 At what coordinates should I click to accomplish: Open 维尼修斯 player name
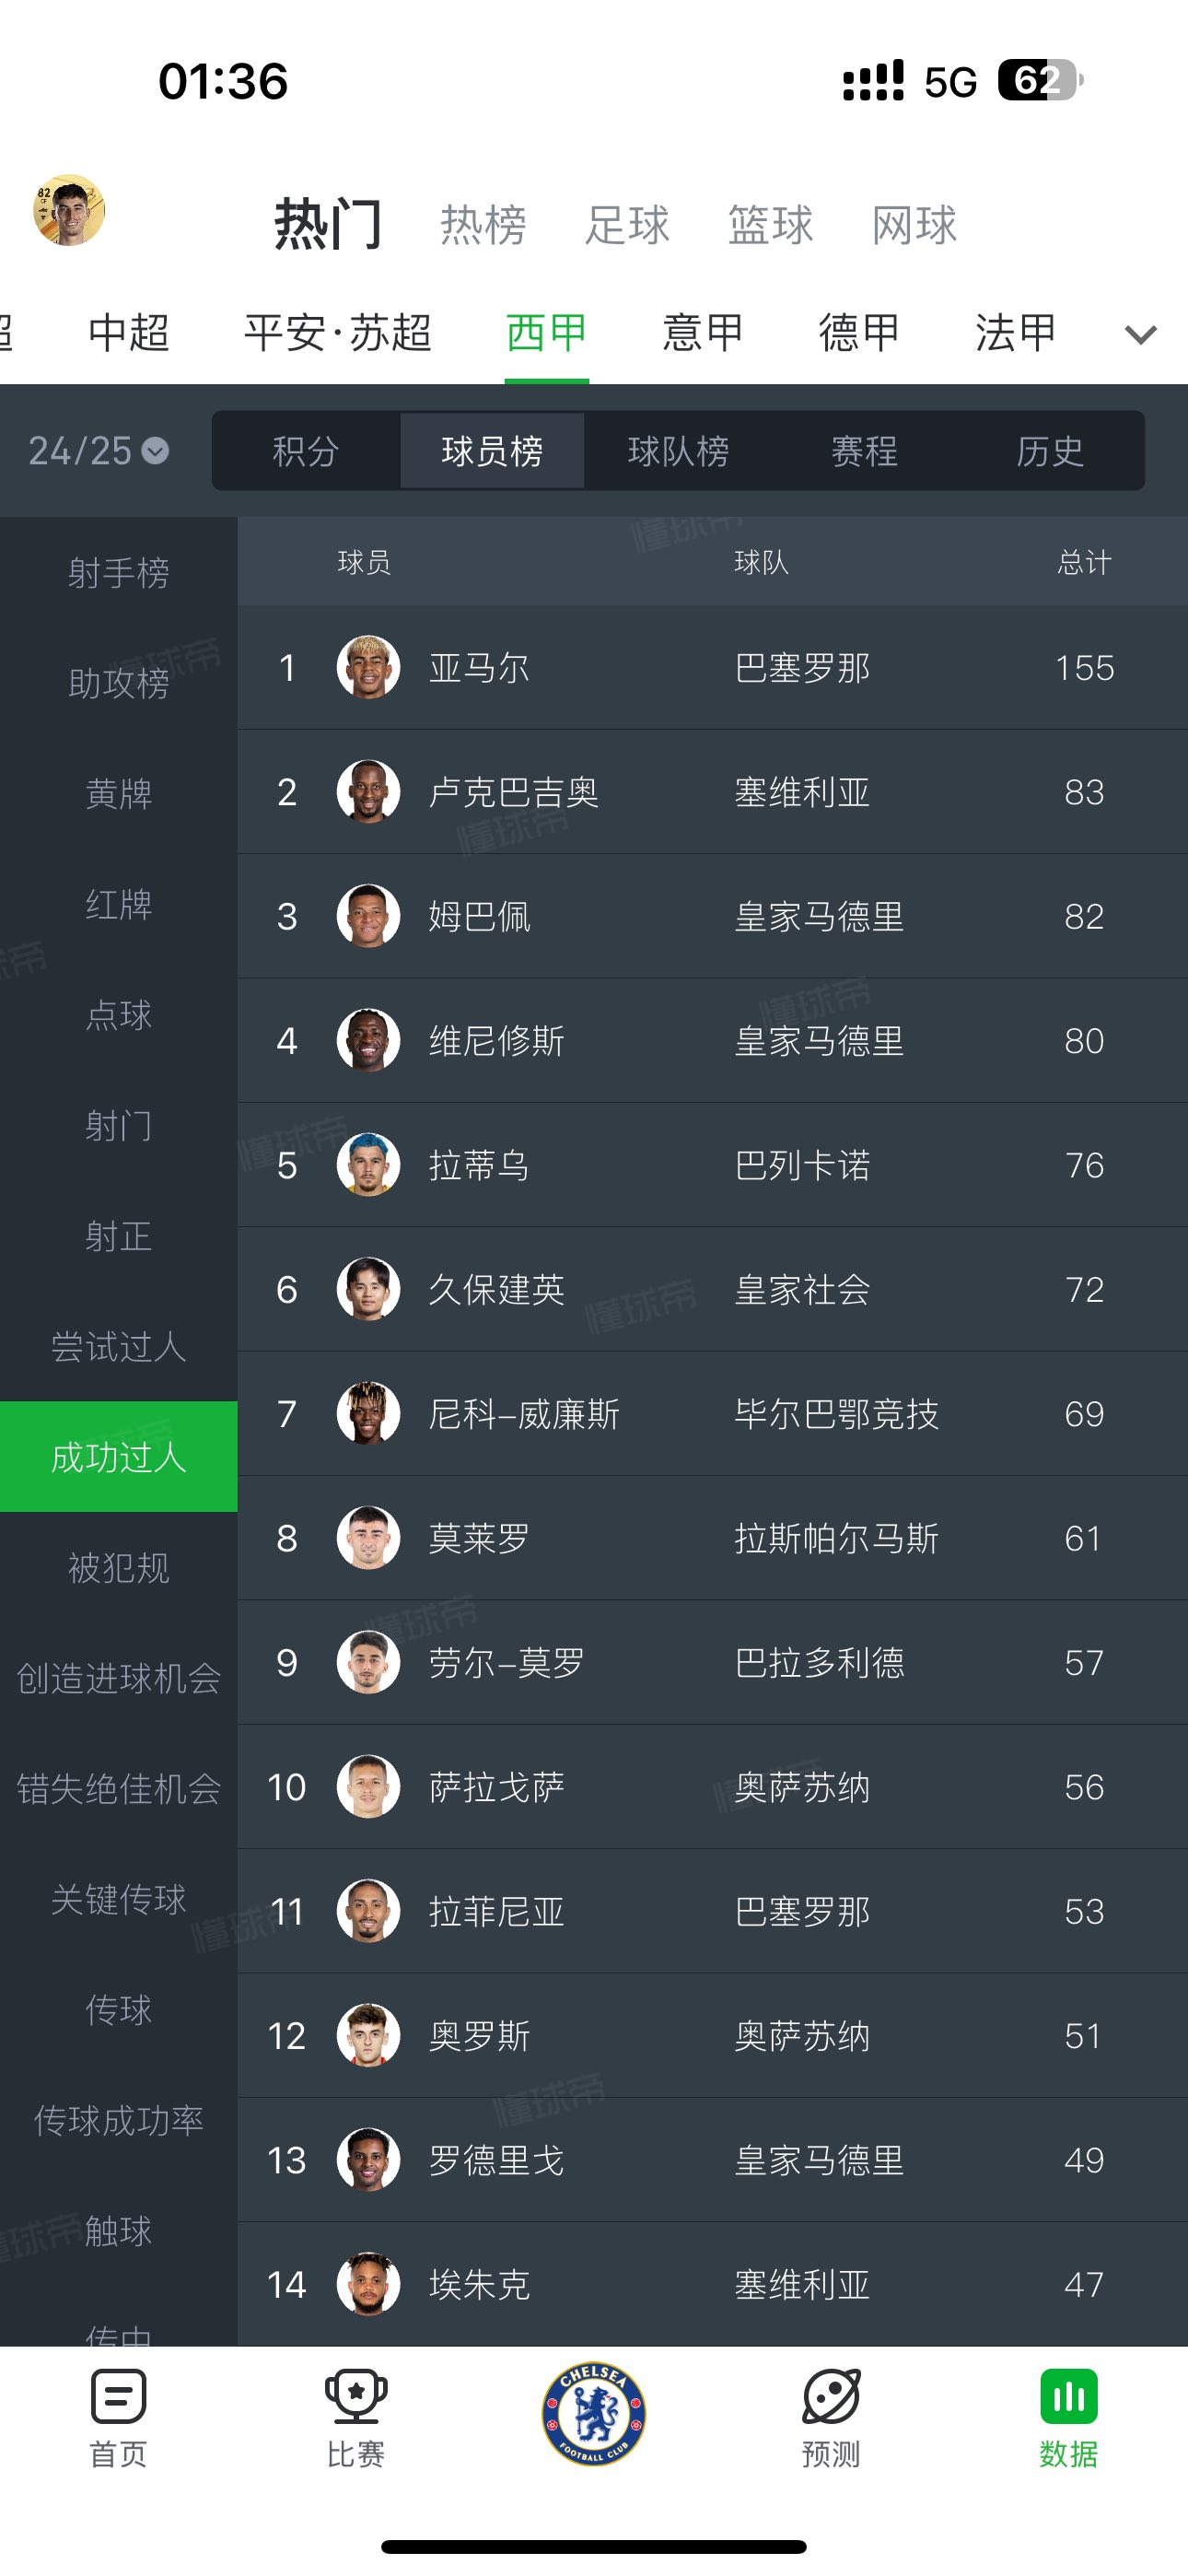pyautogui.click(x=496, y=1041)
